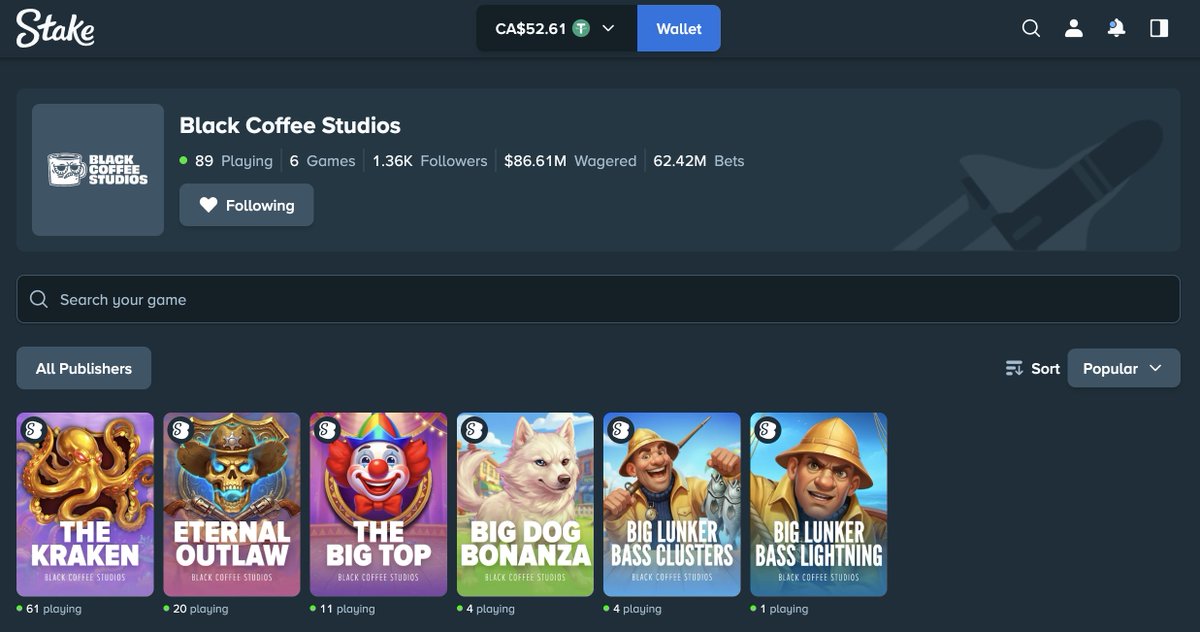This screenshot has height=632, width=1200.
Task: Click the search field magnifier icon
Action: [x=39, y=299]
